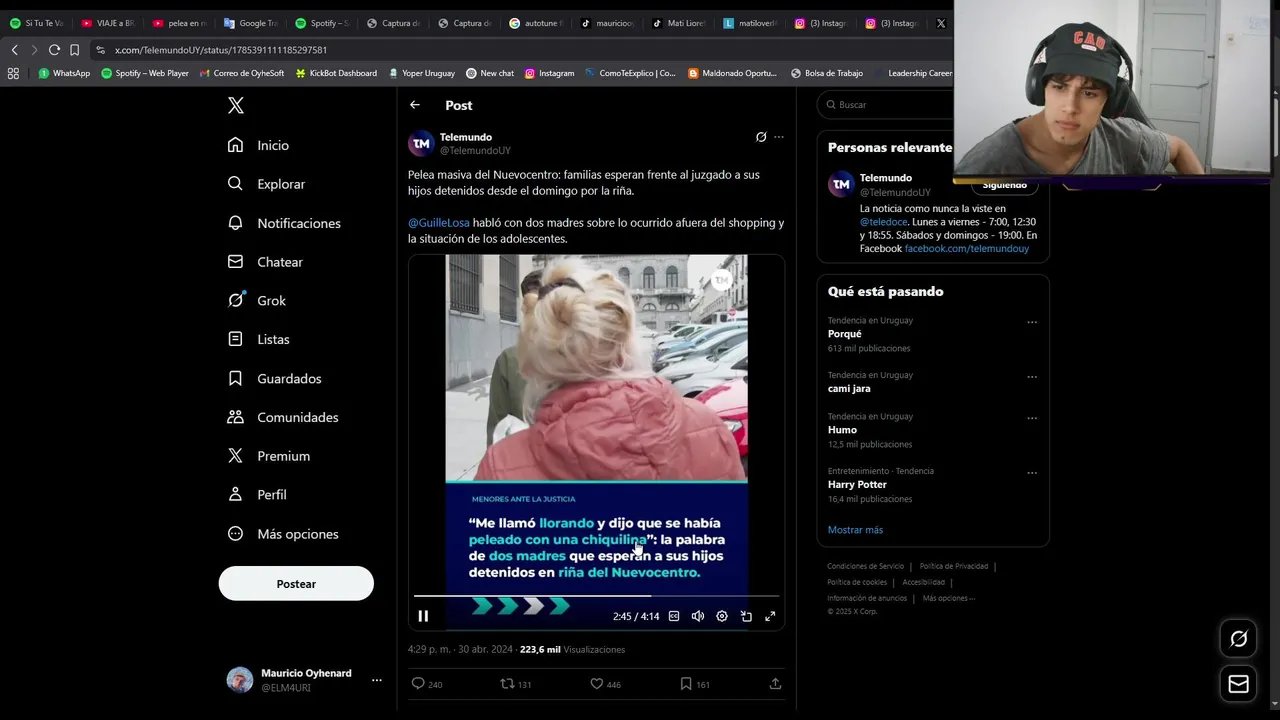
Task: Open account menu next to Mauricio Oyhenard
Action: coord(377,680)
